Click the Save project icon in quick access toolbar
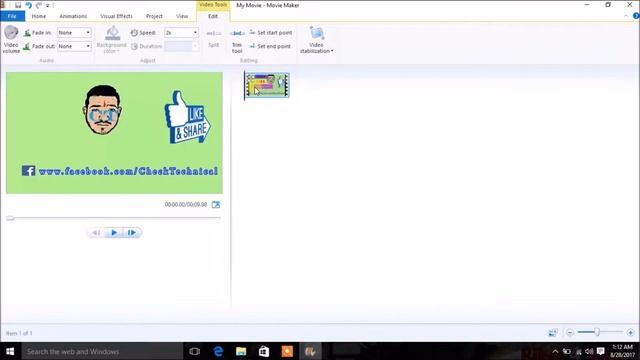640x360 pixels. 18,5
